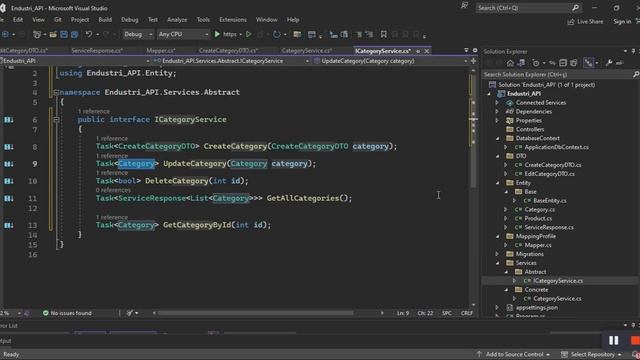Toggle auto-hide pin of Solution Explorer

click(633, 51)
